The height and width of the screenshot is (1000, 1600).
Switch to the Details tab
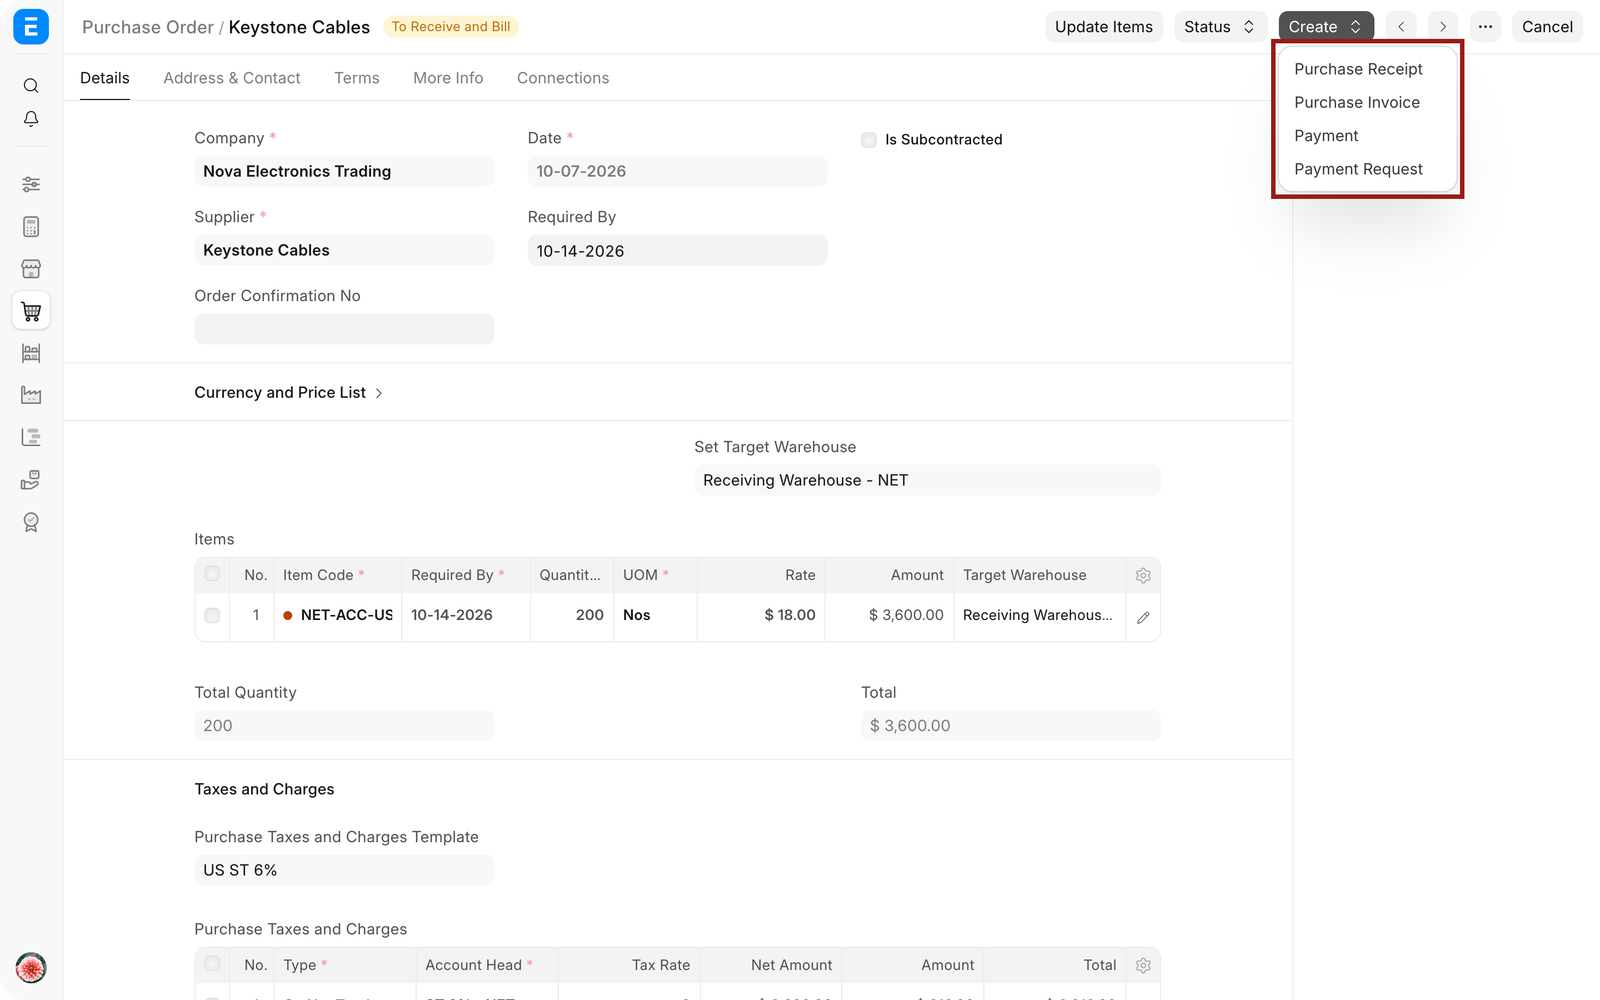105,78
